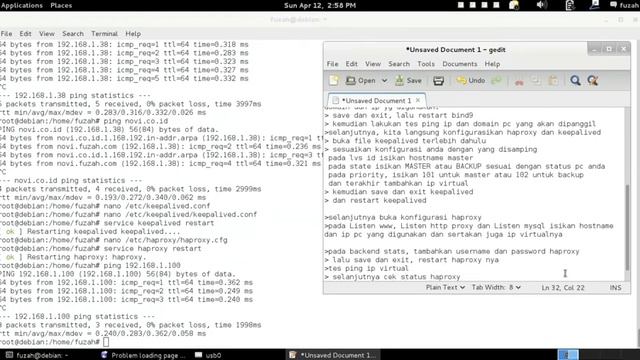Viewport: 640px width, 360px height.
Task: Open the fuzah user menu
Action: click(x=625, y=5)
